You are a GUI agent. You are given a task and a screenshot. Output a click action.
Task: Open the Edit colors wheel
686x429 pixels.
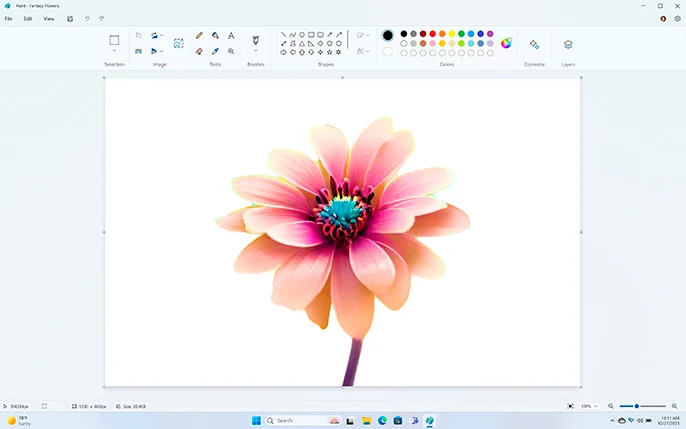[x=506, y=43]
